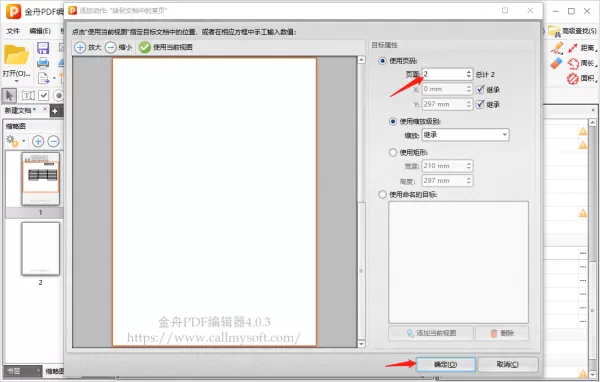Image resolution: width=600 pixels, height=382 pixels.
Task: Click 放大 zoom-in in dialog toolbar
Action: [88, 47]
